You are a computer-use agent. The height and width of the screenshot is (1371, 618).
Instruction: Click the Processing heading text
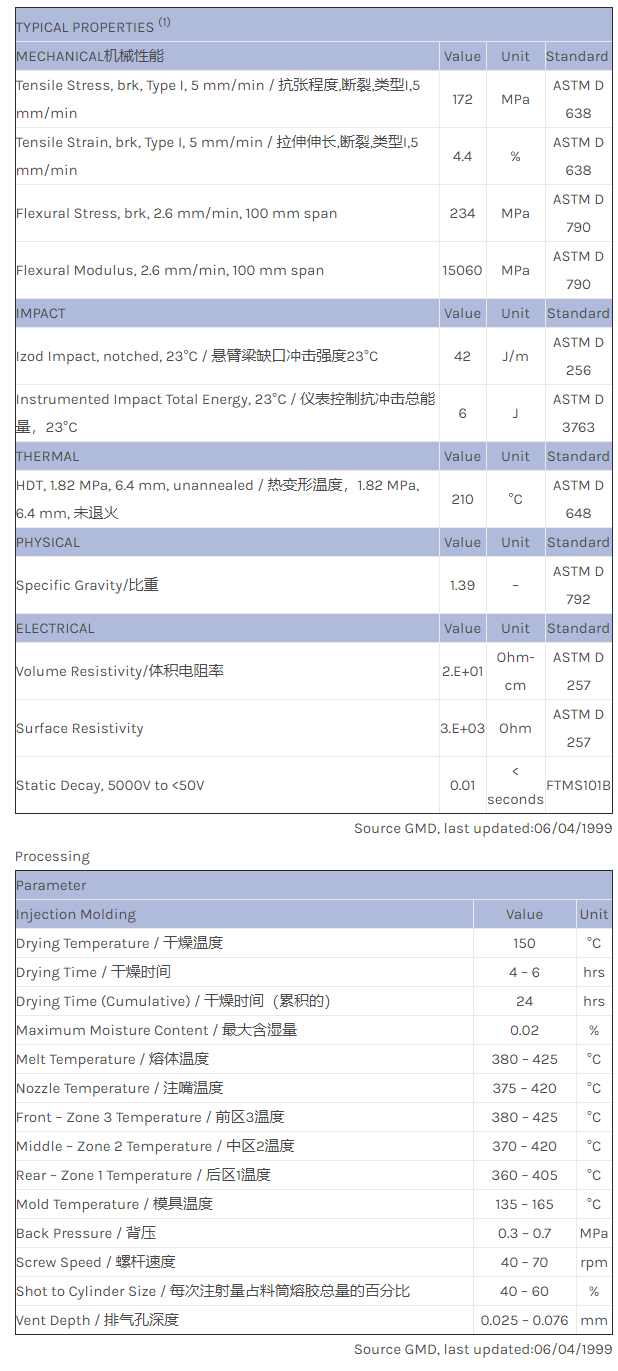coord(52,856)
